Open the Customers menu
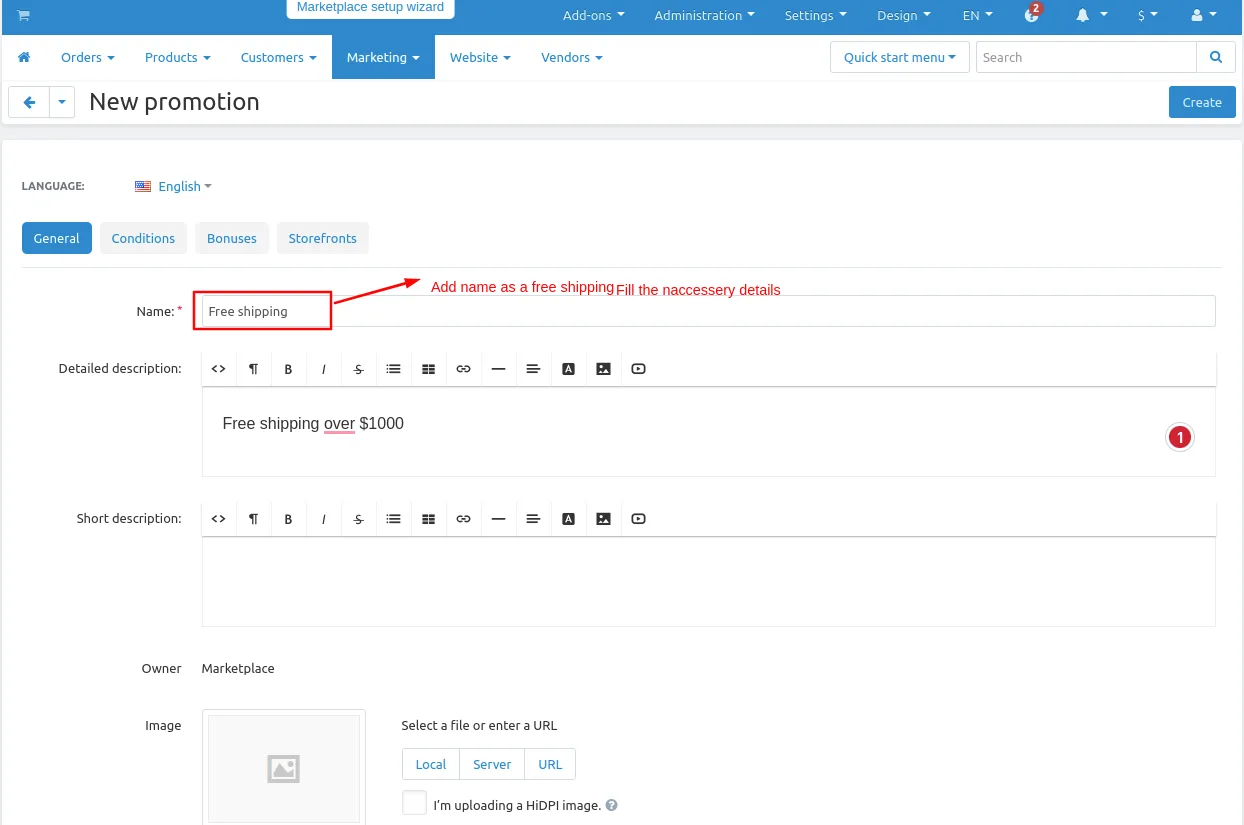This screenshot has width=1244, height=825. pos(279,57)
